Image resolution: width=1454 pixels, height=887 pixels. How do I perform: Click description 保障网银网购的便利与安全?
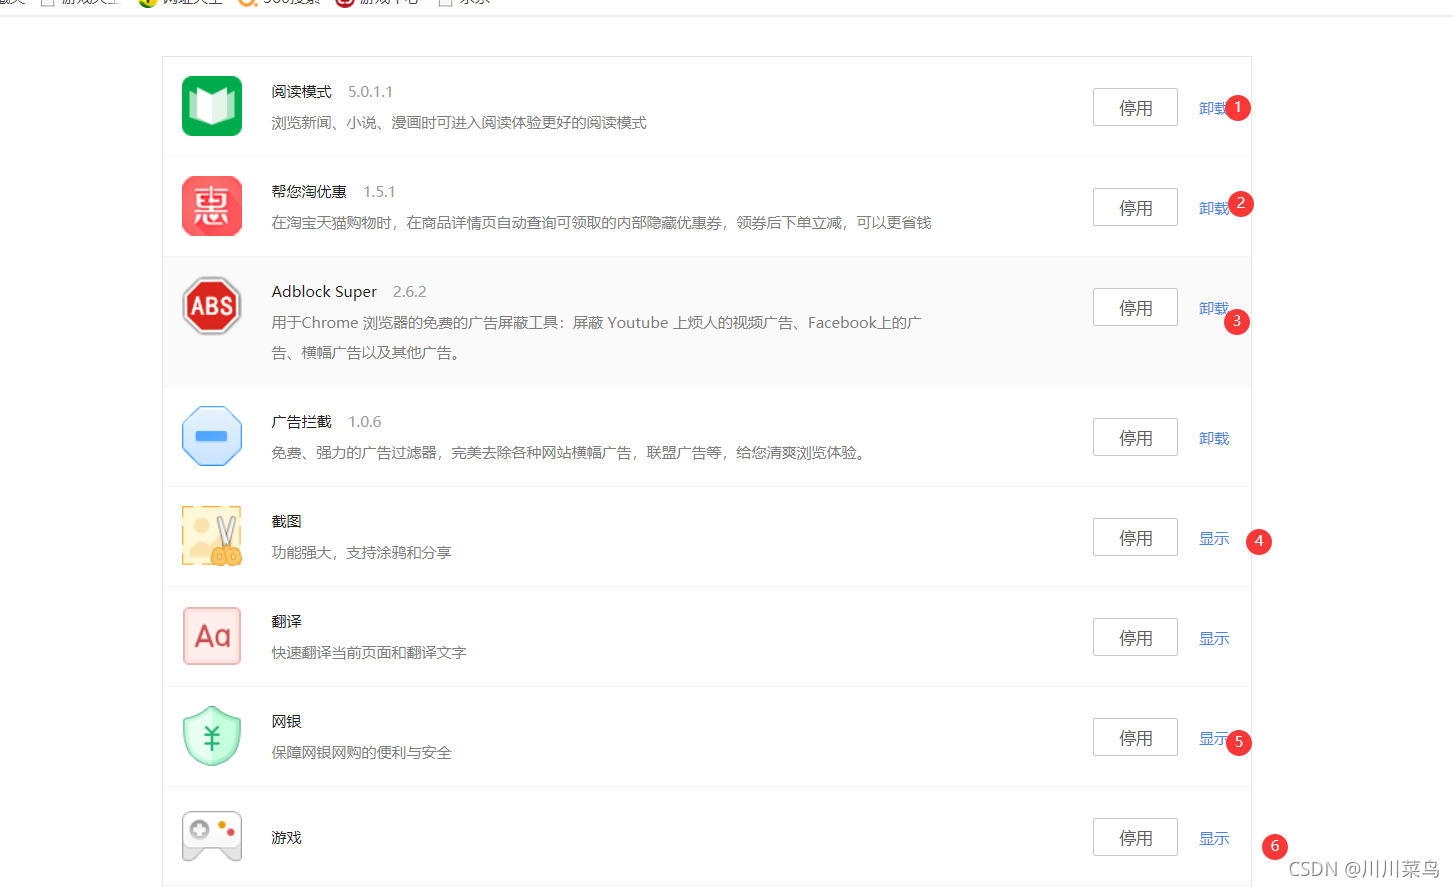tap(361, 752)
